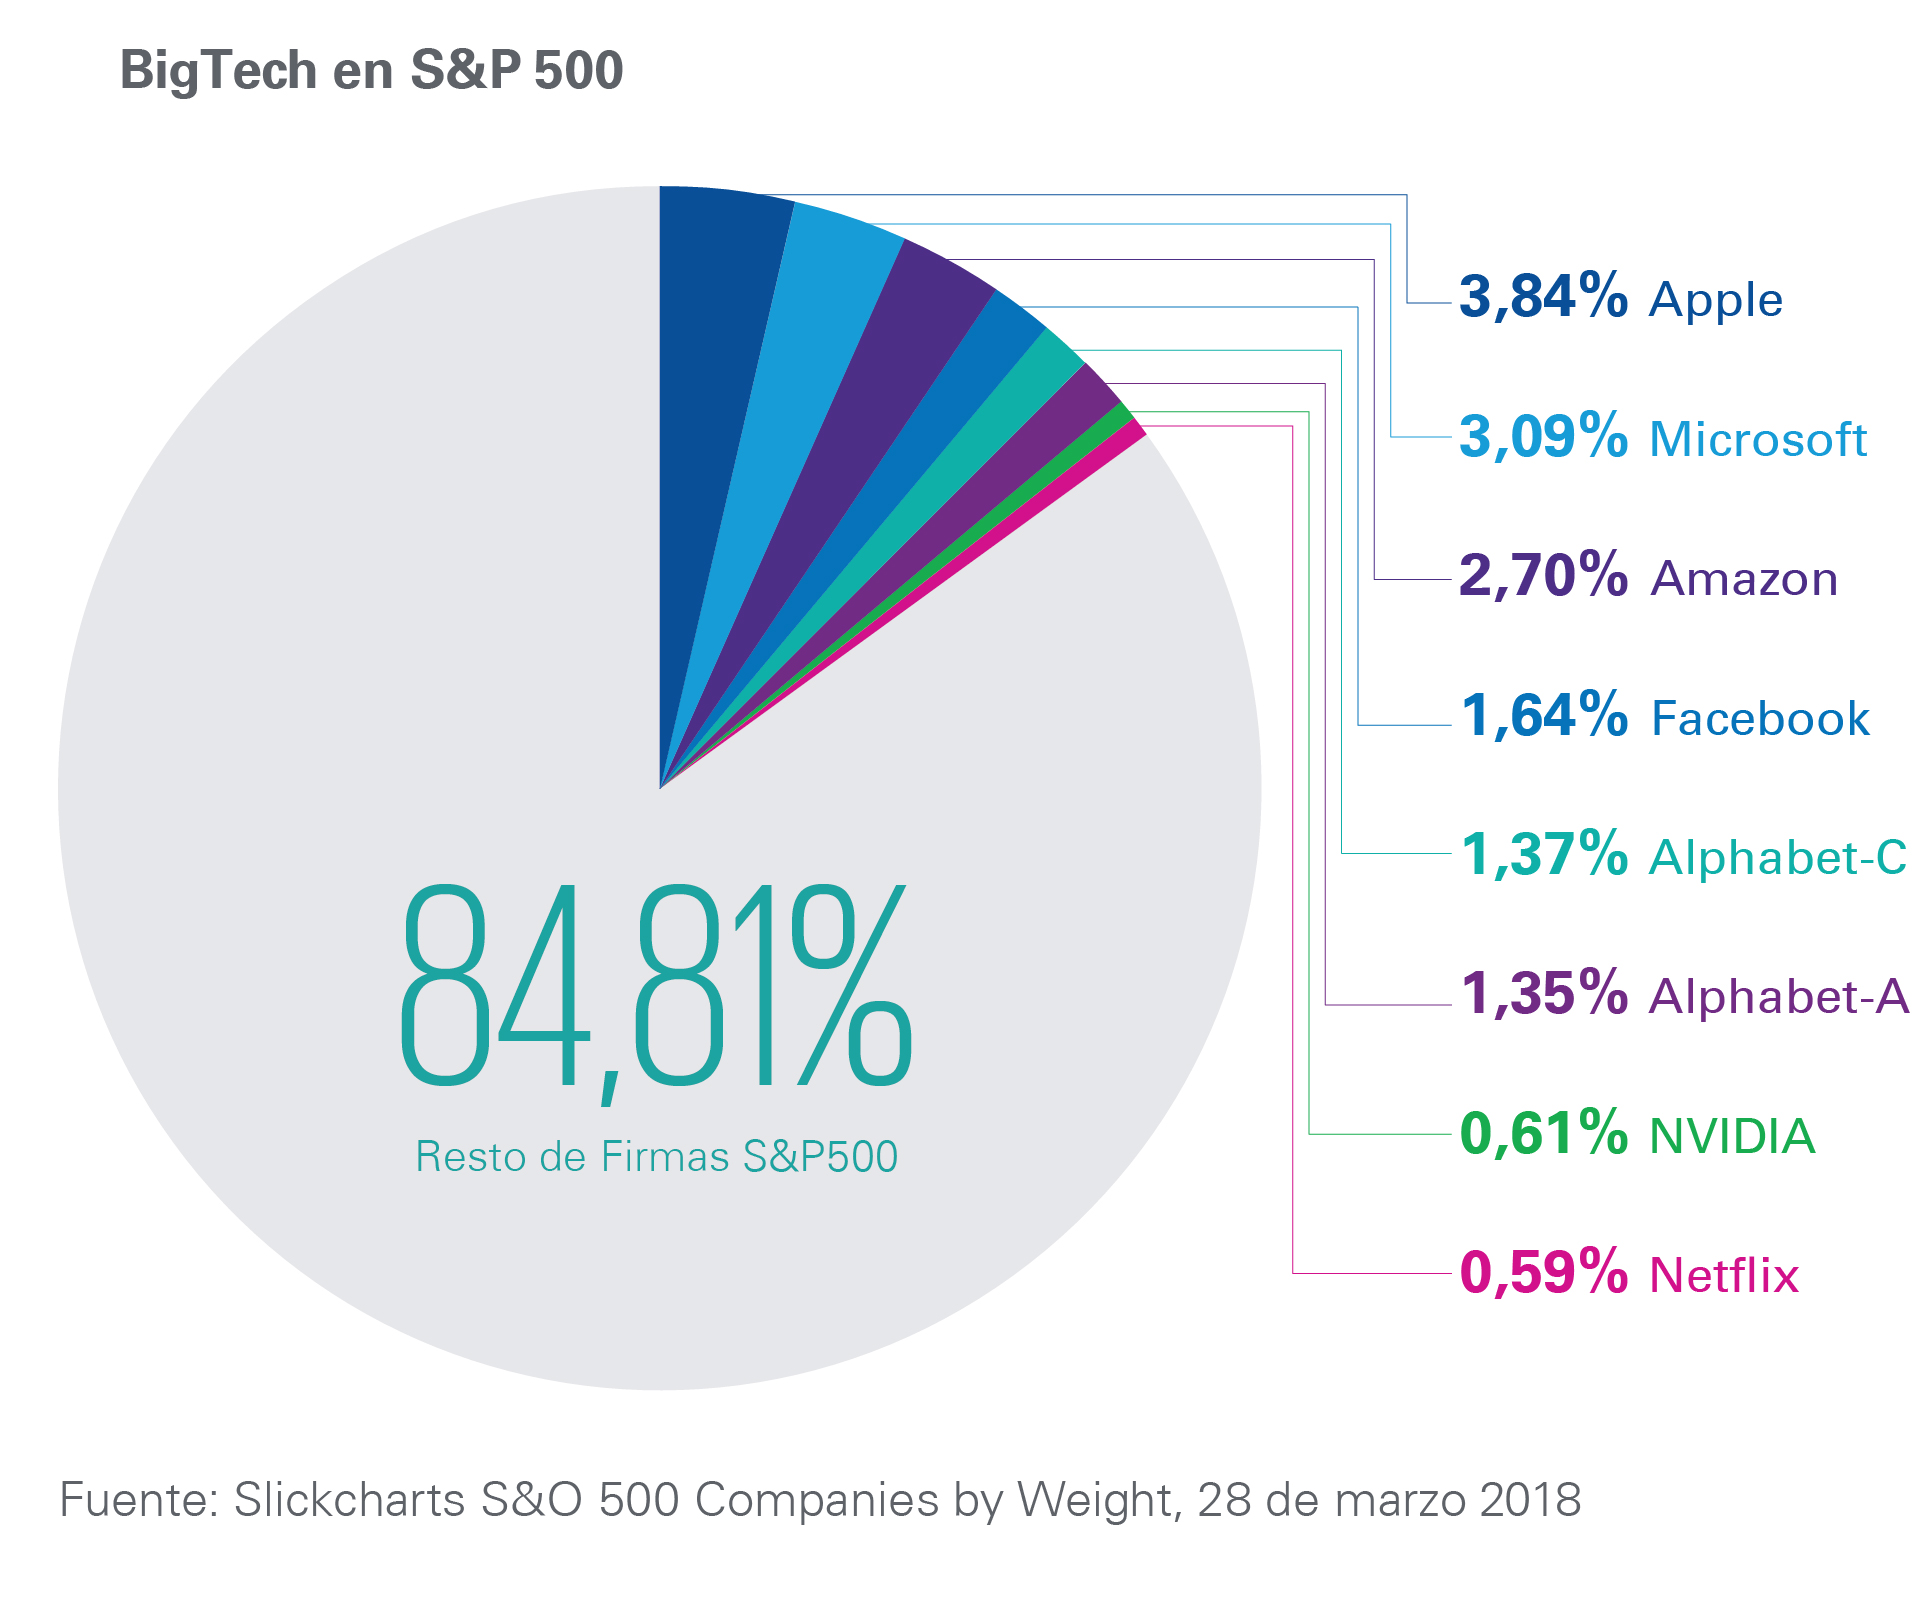Screen dimensions: 1921x1599
Task: Click the Fuente Slickcharts source note
Action: click(820, 1500)
